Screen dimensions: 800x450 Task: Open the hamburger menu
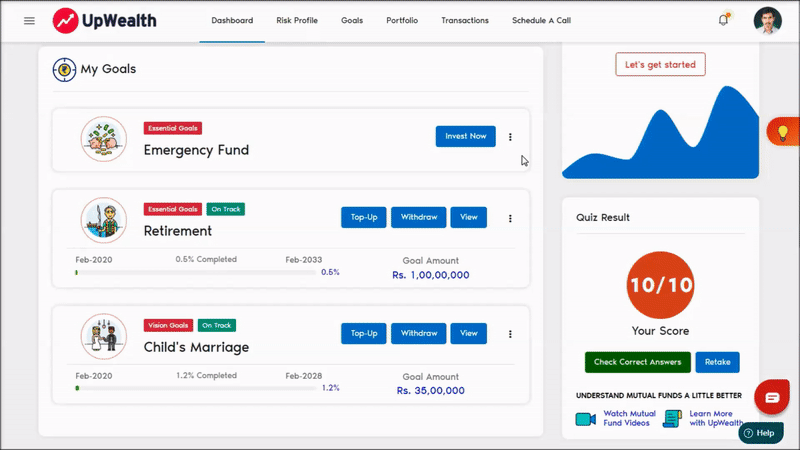coord(29,21)
